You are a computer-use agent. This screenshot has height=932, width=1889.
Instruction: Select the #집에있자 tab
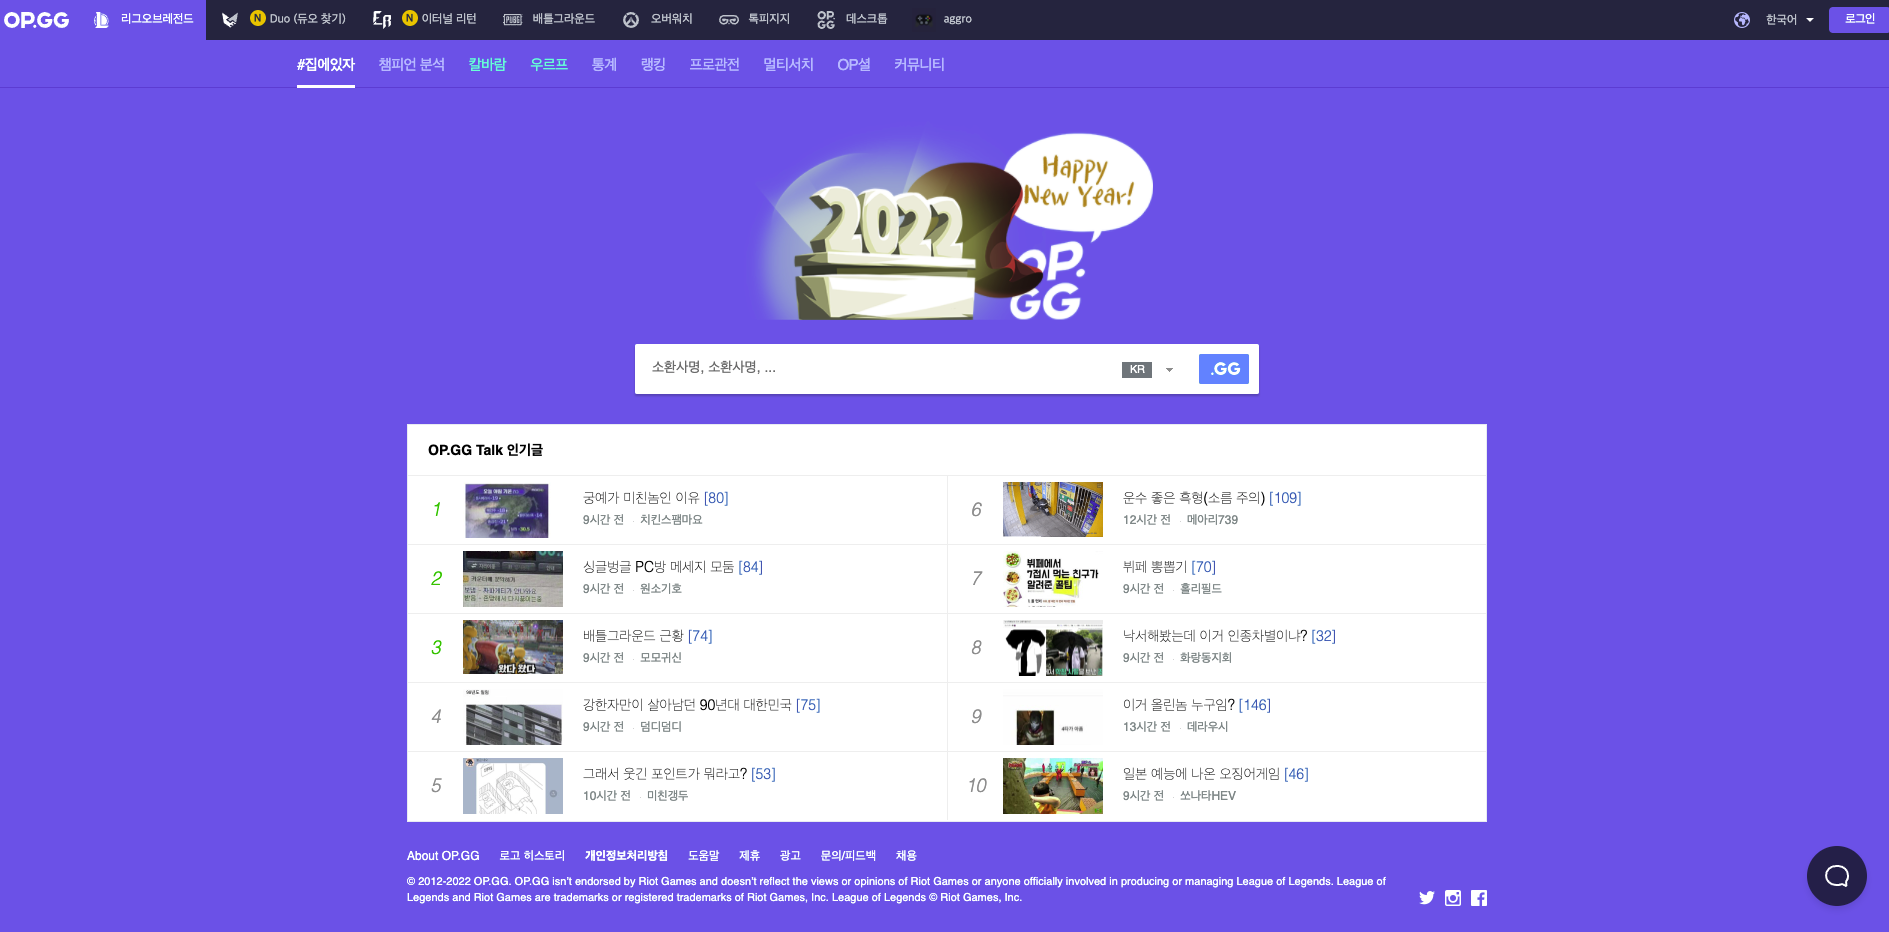point(326,65)
